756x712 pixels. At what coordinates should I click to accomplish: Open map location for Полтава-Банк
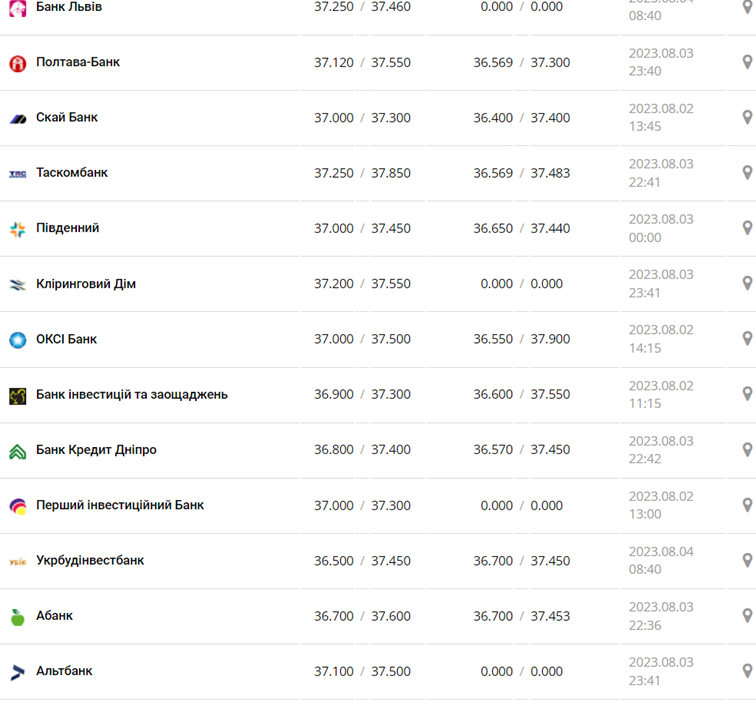click(x=746, y=62)
